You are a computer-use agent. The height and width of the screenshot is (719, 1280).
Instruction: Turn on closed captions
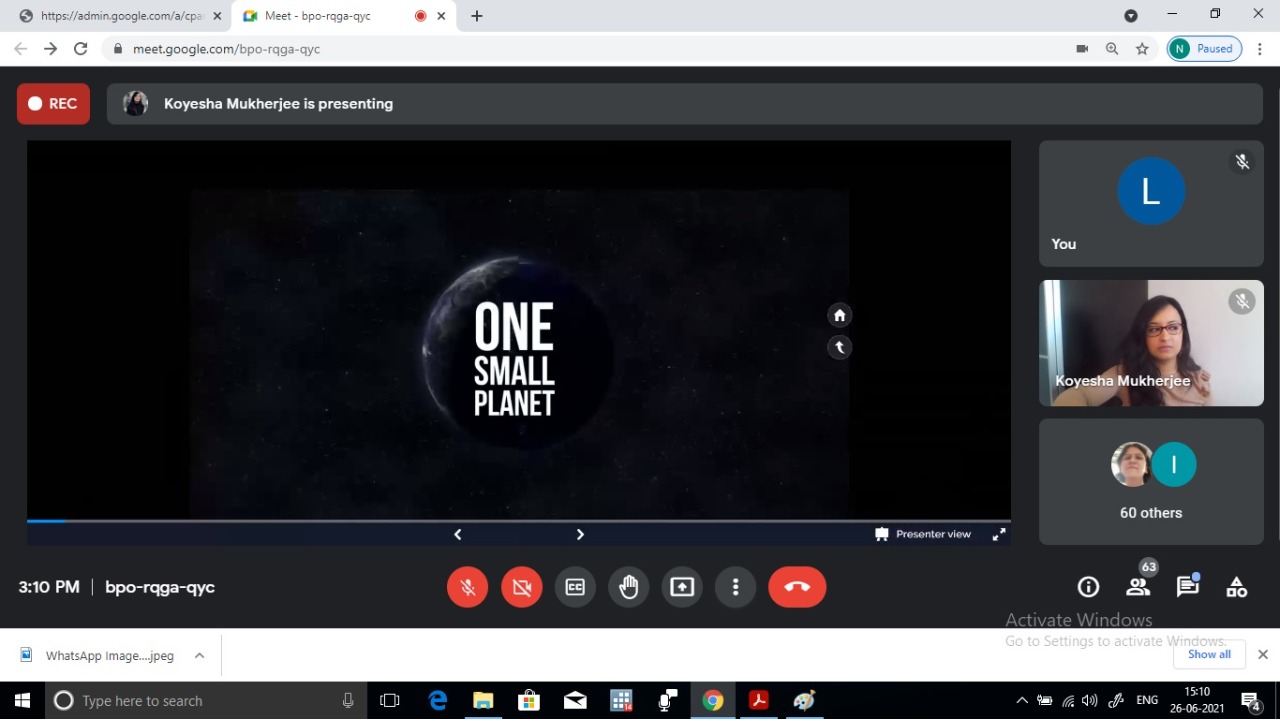tap(575, 587)
